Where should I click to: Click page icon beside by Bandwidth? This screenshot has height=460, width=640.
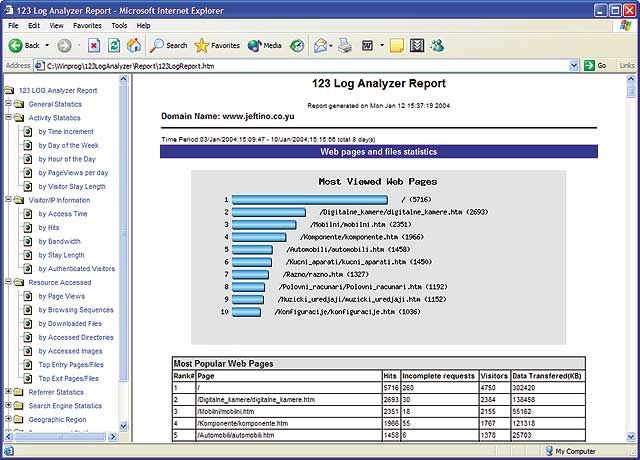[28, 241]
